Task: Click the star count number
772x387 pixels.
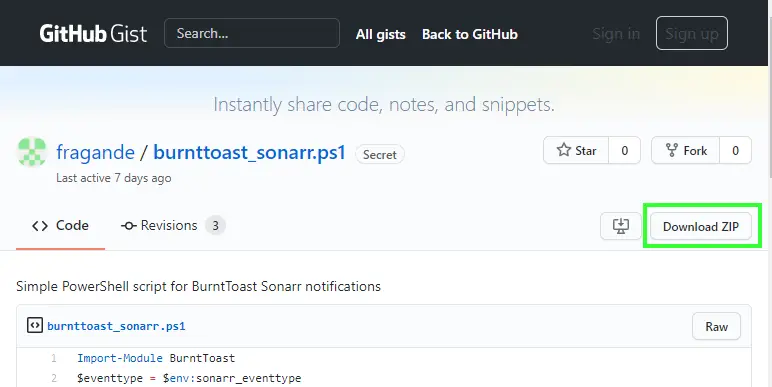Action: [624, 150]
